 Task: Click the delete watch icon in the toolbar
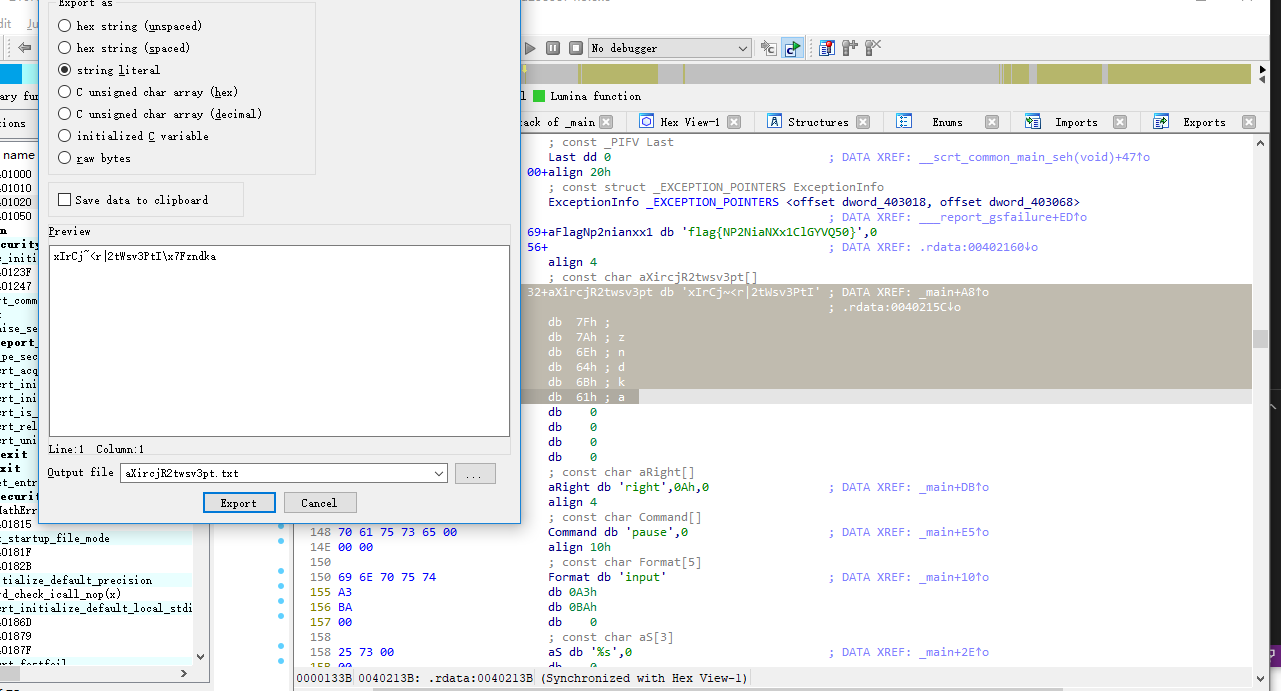point(873,48)
